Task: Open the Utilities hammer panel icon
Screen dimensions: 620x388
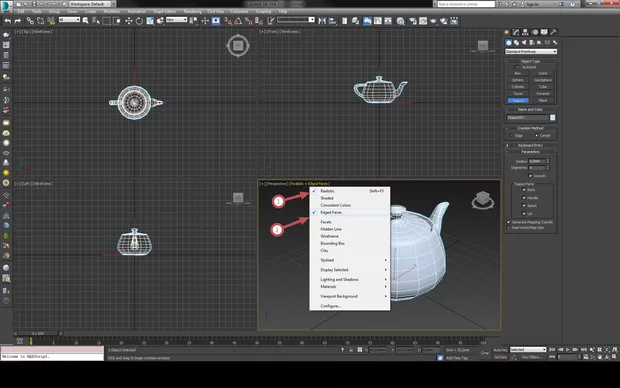Action: pos(553,32)
